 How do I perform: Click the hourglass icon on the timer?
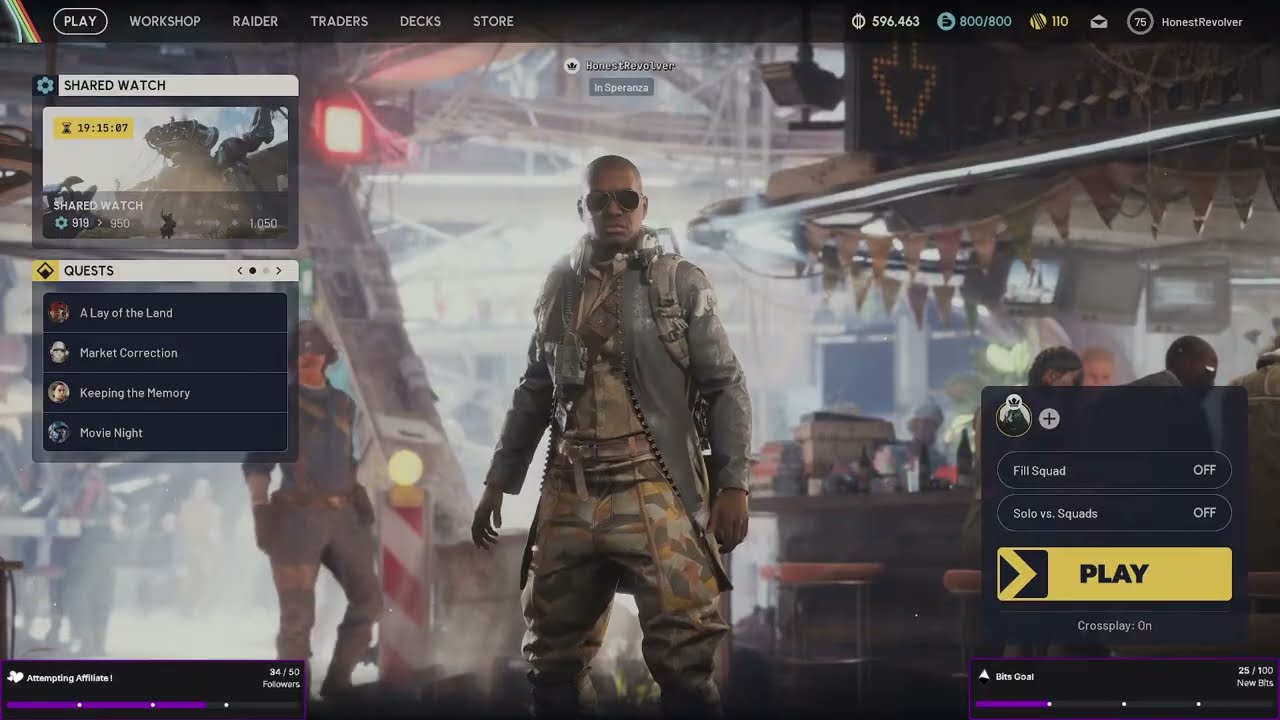pos(66,128)
